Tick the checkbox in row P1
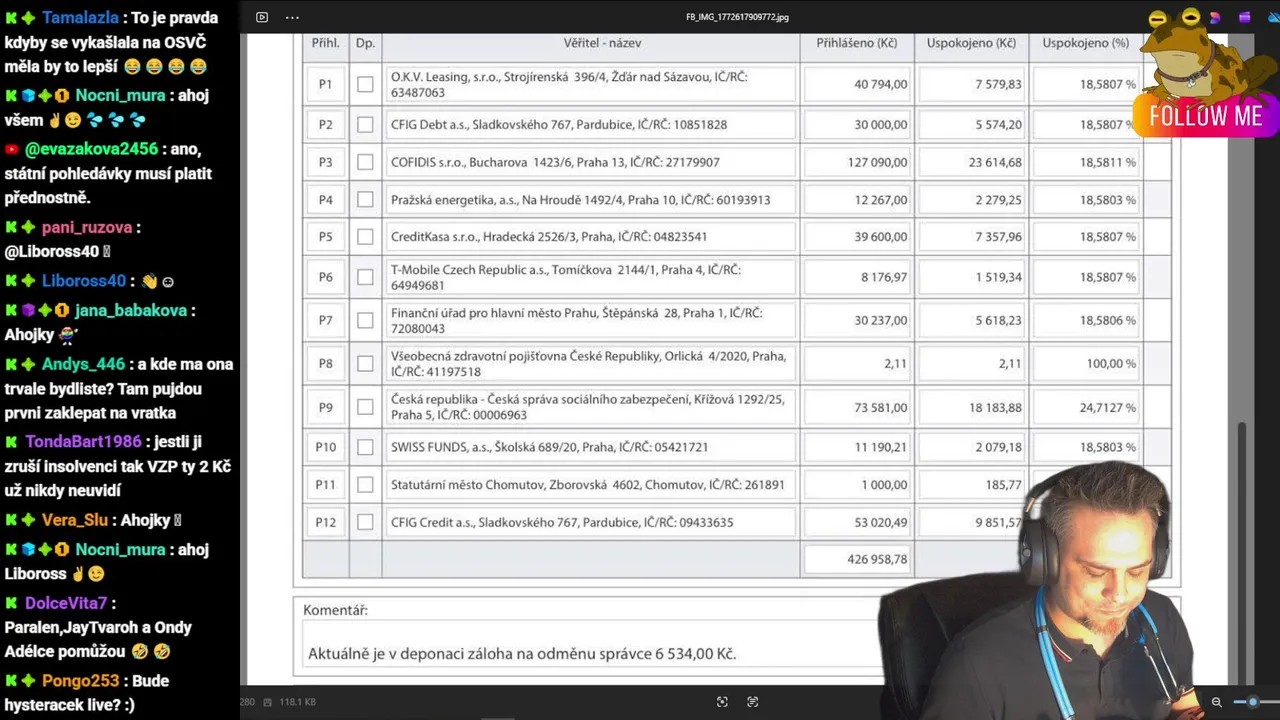 tap(365, 84)
